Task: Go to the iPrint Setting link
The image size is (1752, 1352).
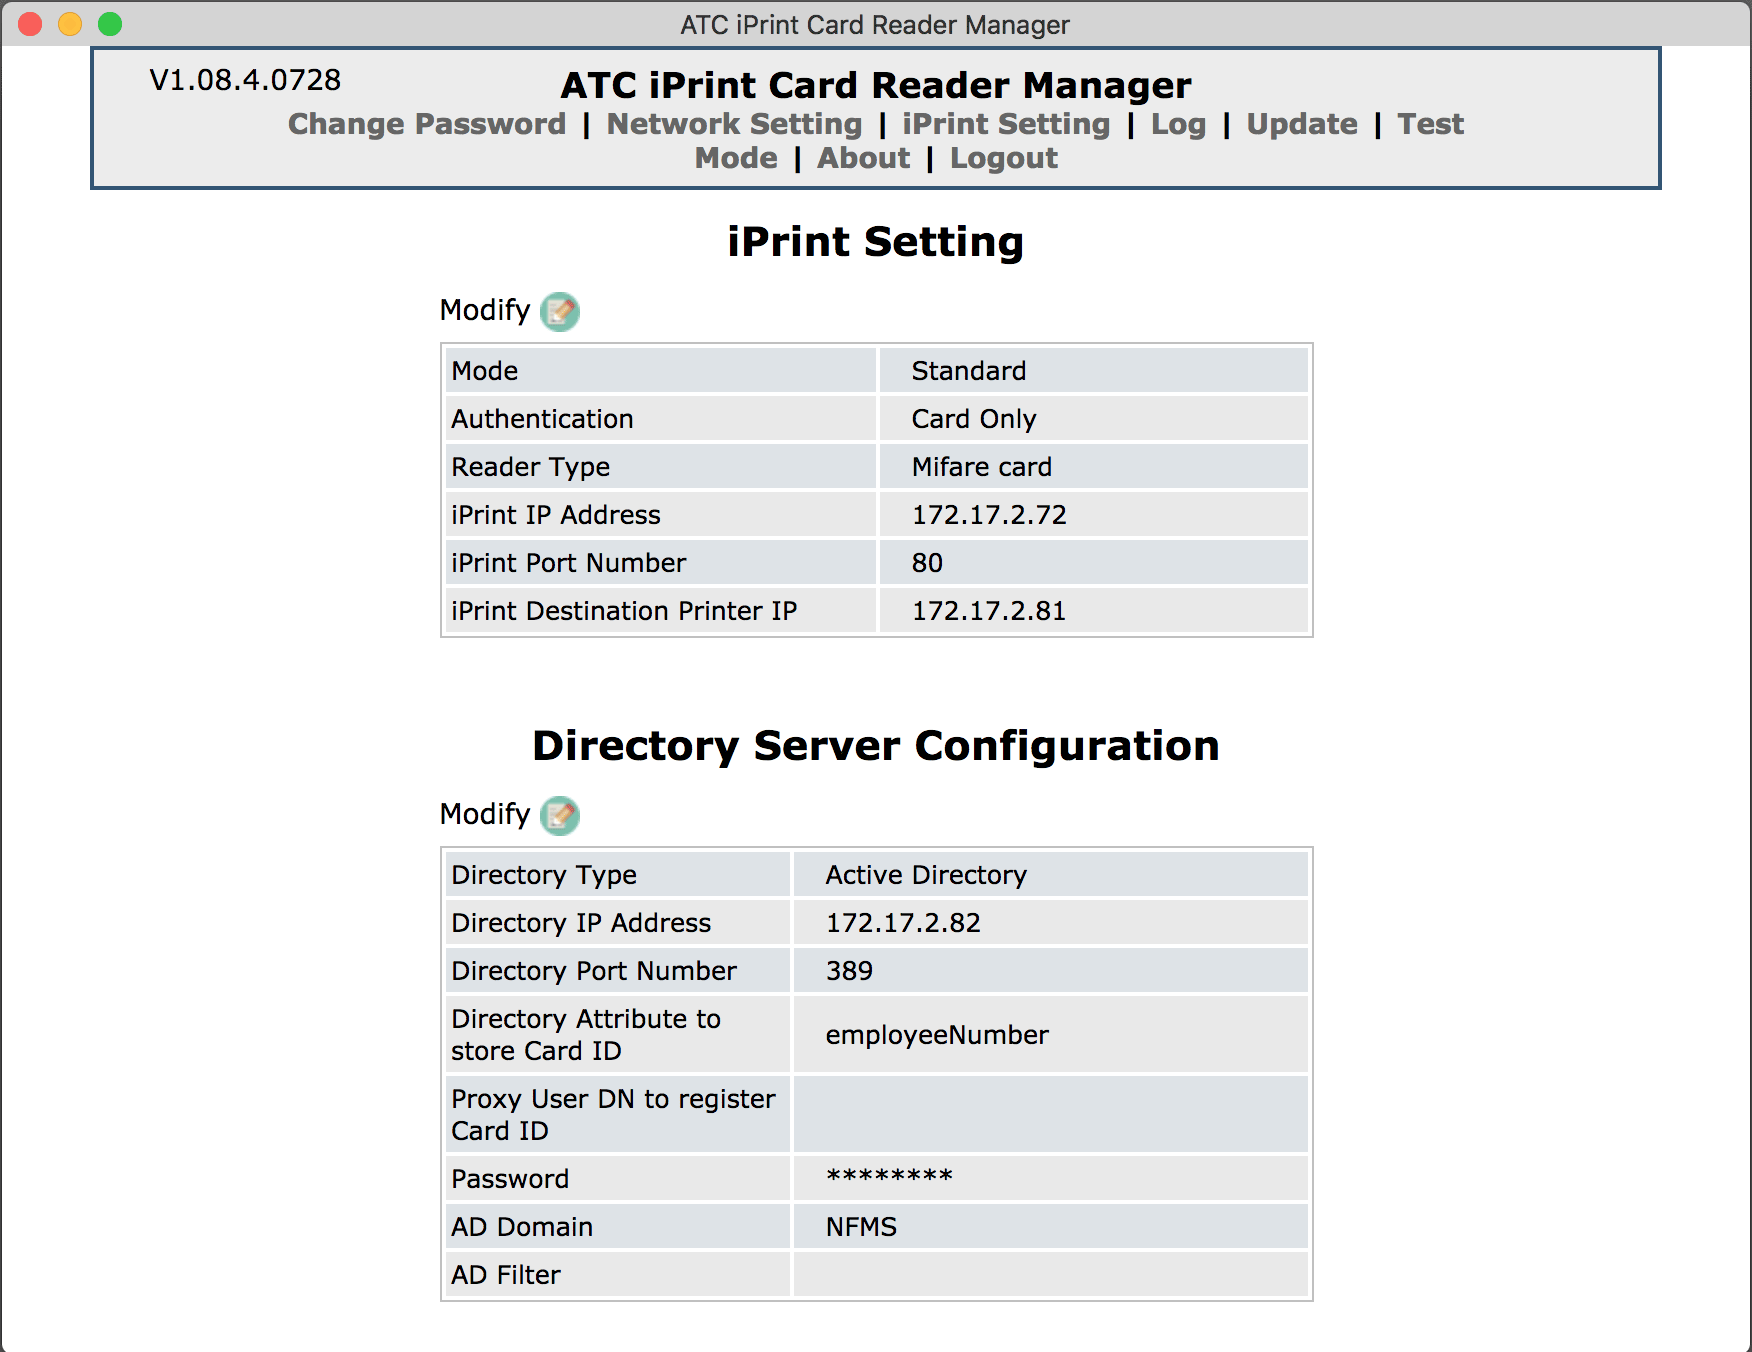Action: click(x=1006, y=124)
